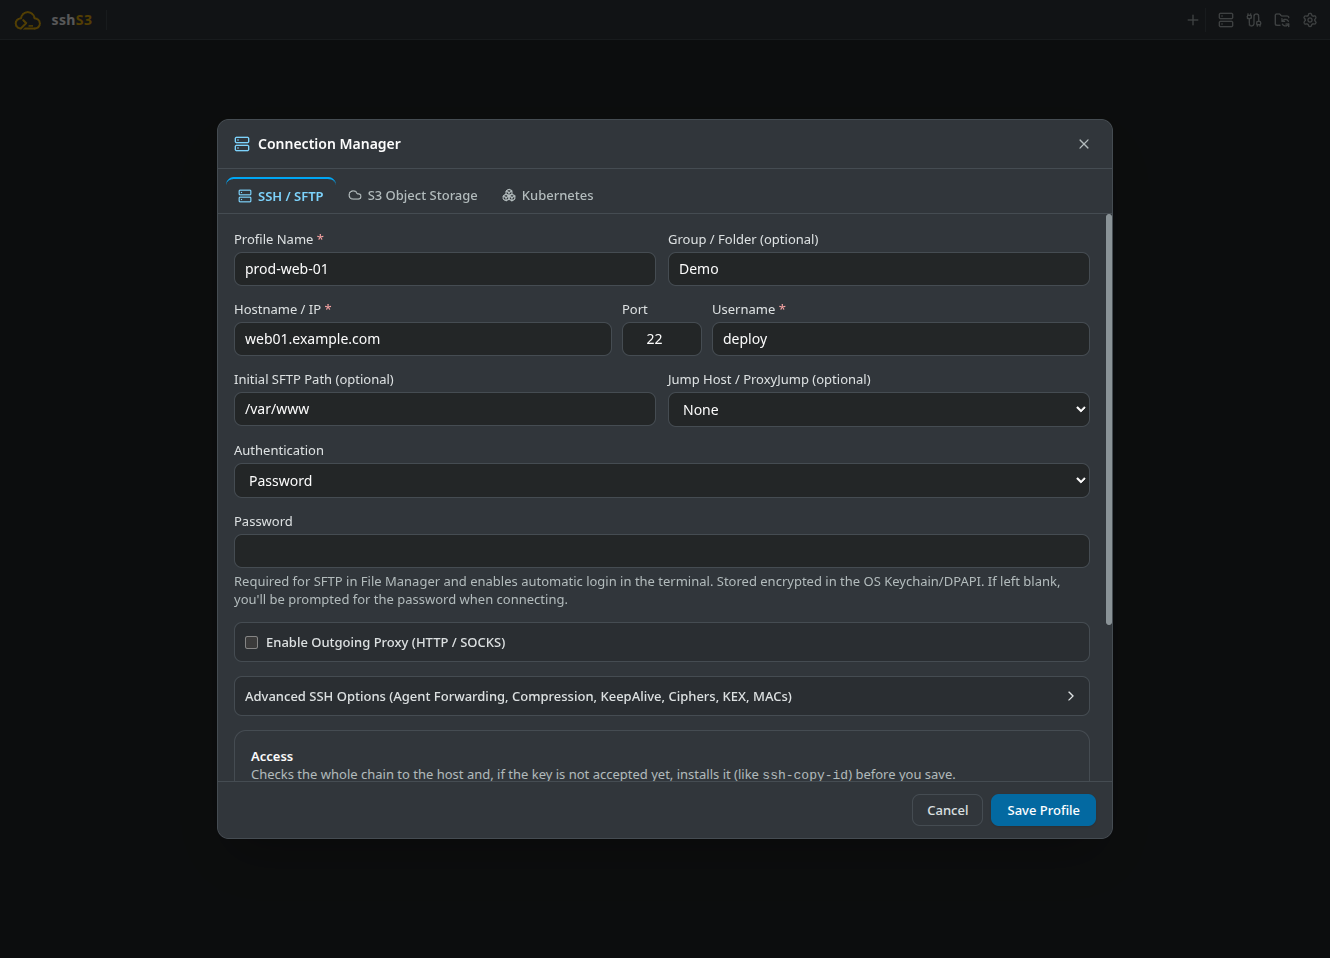Viewport: 1330px width, 958px height.
Task: Click the Initial SFTP Path field
Action: 445,409
